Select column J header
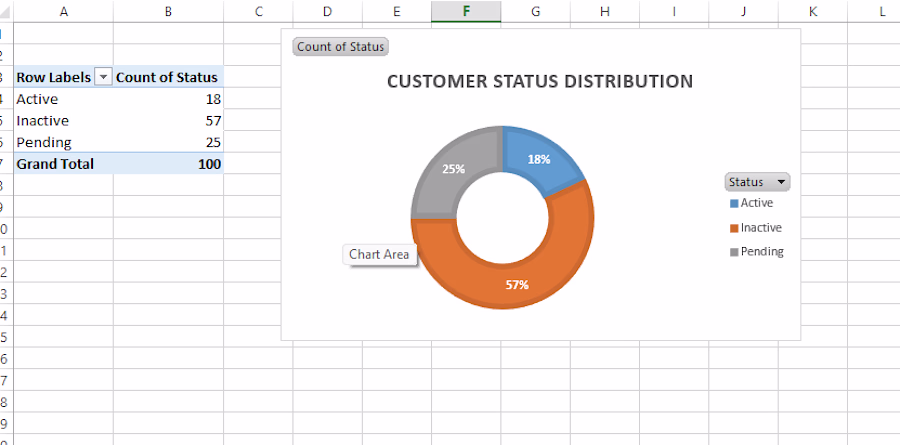The width and height of the screenshot is (900, 445). click(743, 11)
